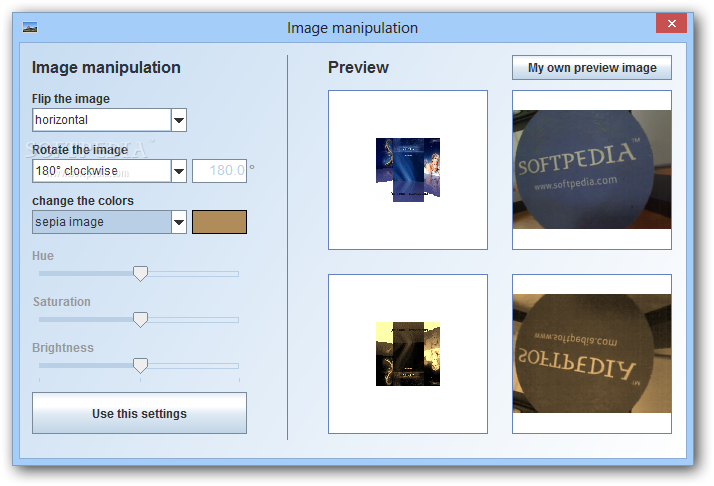Select the original blue collage preview thumbnail
Viewport: 714px width, 486px height.
click(x=408, y=170)
